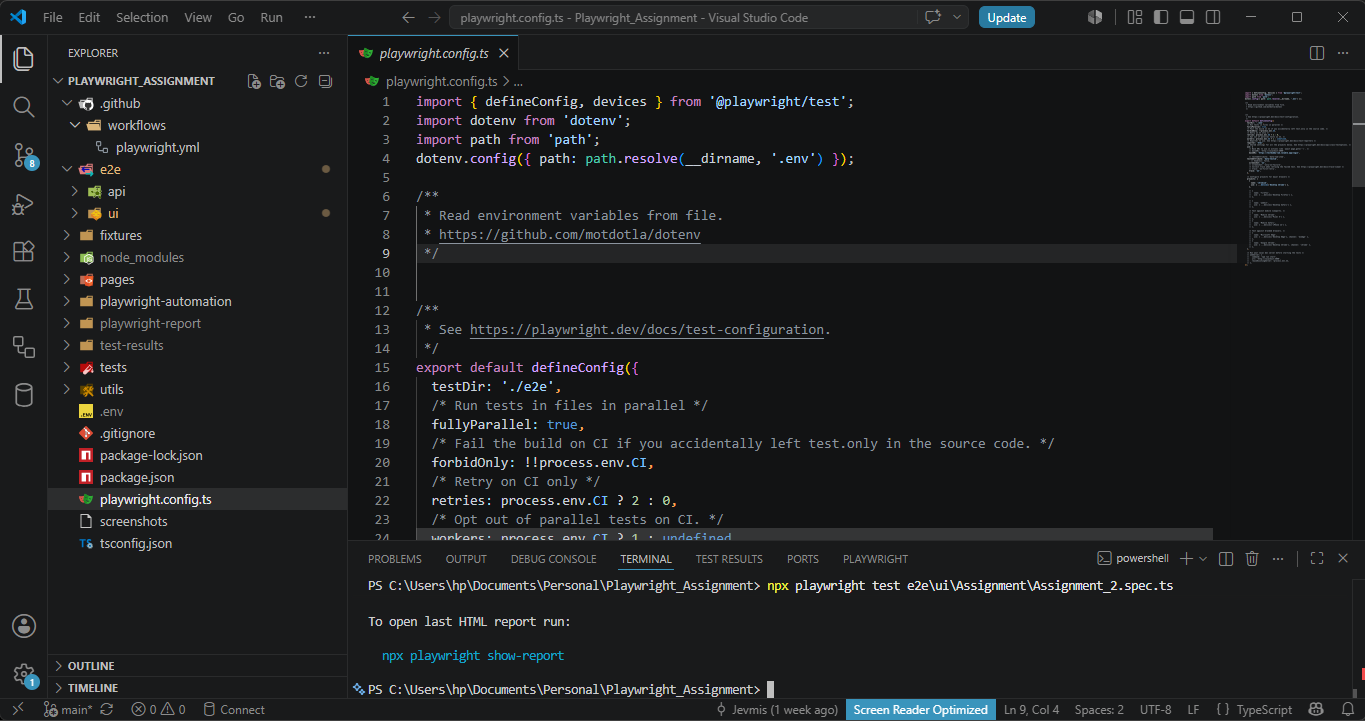Switch to the PROBLEMS panel tab

point(395,559)
